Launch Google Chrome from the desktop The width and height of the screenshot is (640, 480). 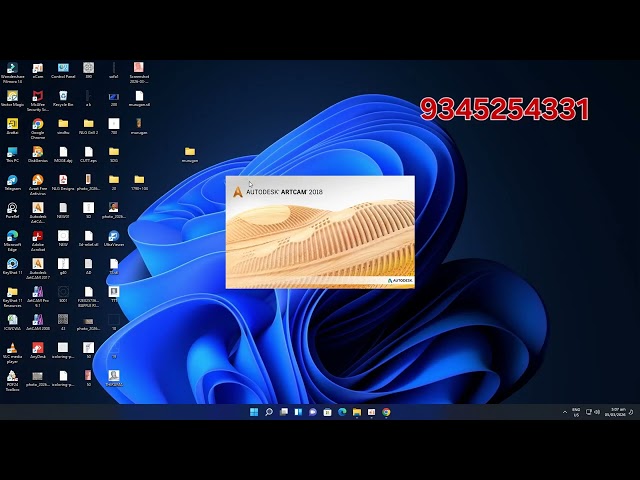[x=38, y=129]
